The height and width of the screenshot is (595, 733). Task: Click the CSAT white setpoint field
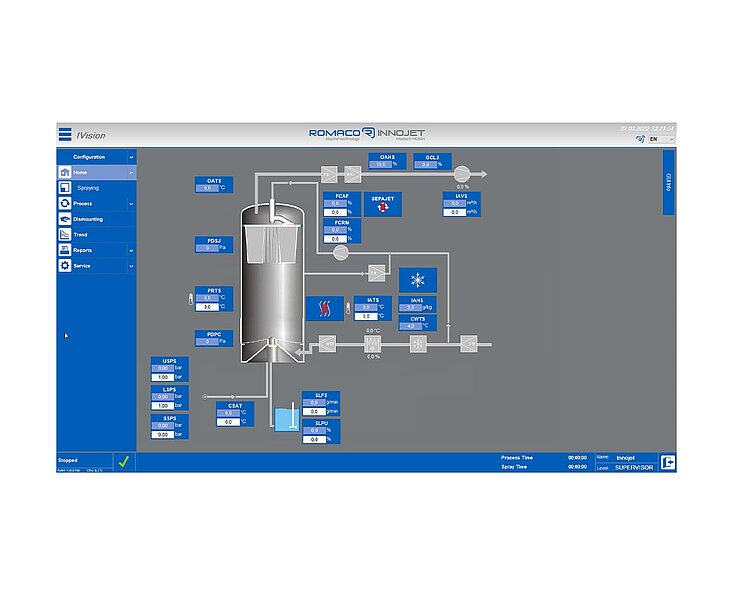pos(228,422)
